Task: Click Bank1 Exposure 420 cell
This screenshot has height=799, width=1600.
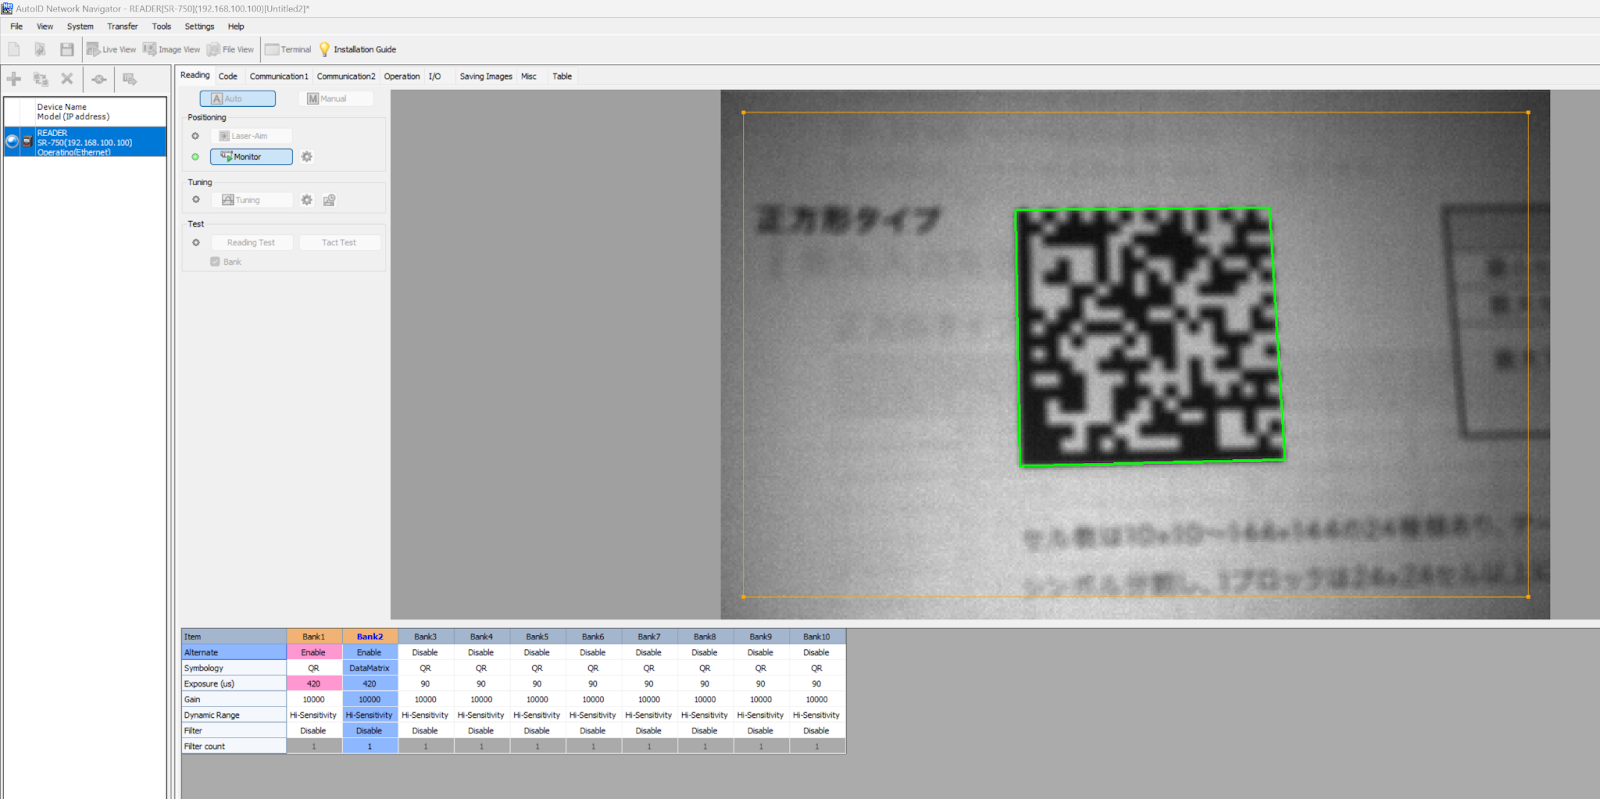Action: 314,684
